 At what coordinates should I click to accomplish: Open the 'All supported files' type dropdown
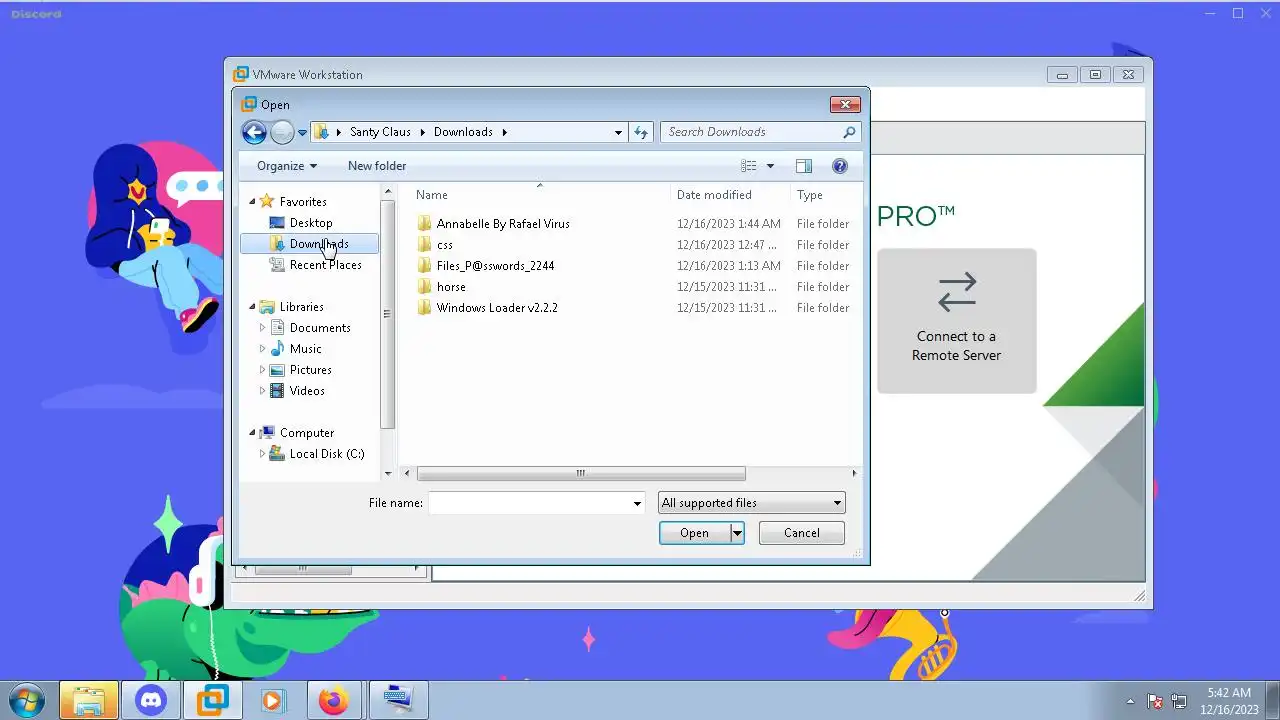(751, 503)
